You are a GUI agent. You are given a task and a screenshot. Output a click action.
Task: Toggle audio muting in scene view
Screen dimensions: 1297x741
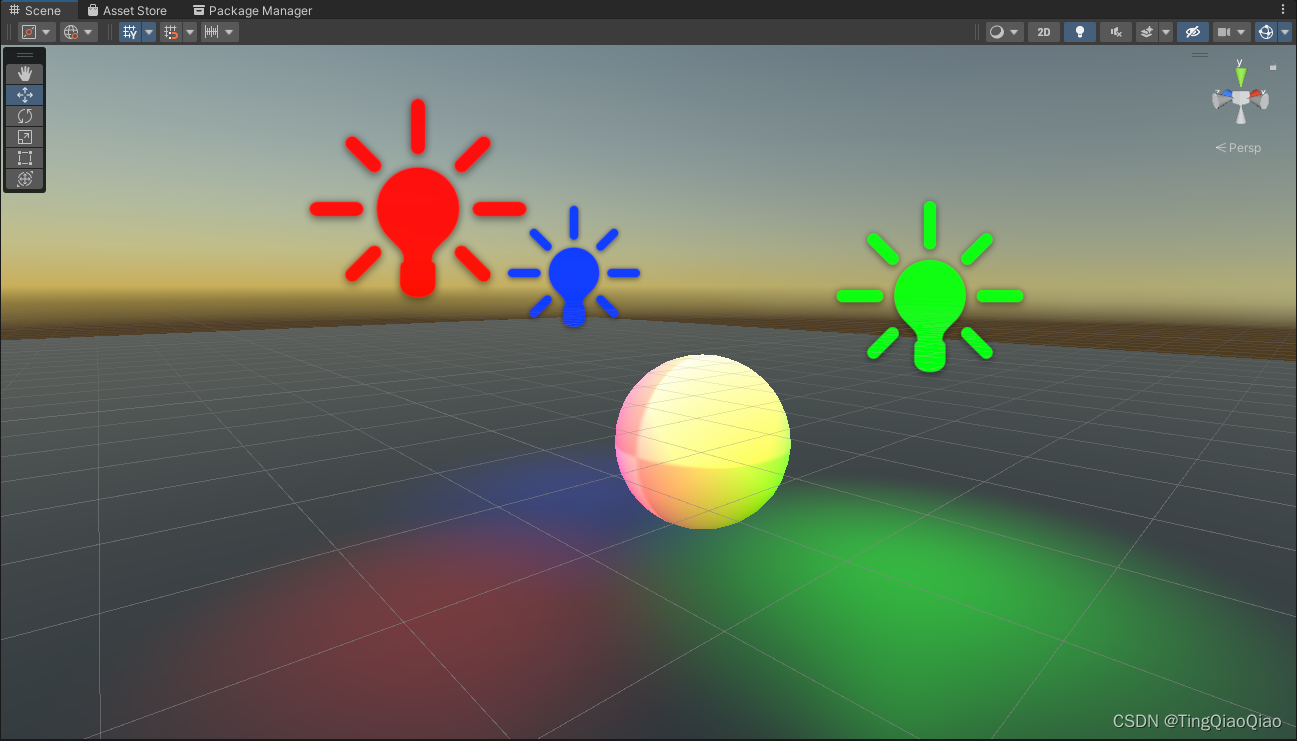point(1115,31)
